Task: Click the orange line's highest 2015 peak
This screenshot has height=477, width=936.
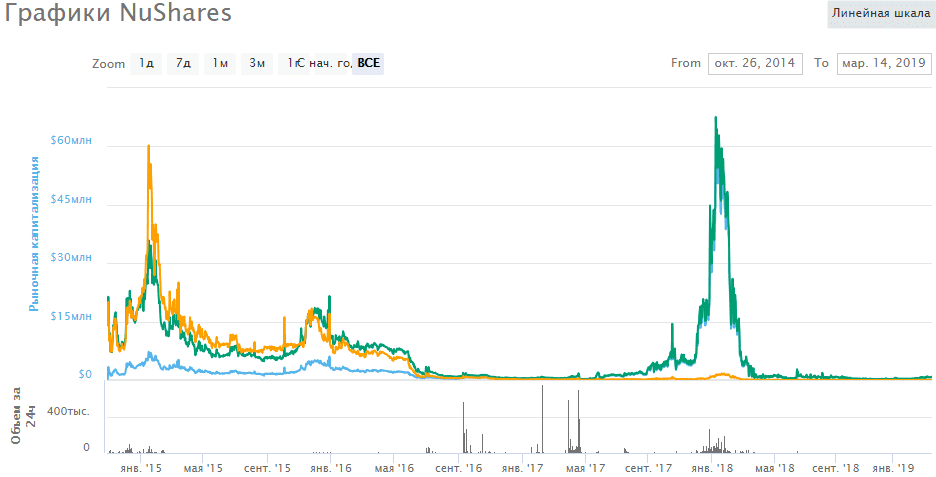Action: [x=149, y=146]
